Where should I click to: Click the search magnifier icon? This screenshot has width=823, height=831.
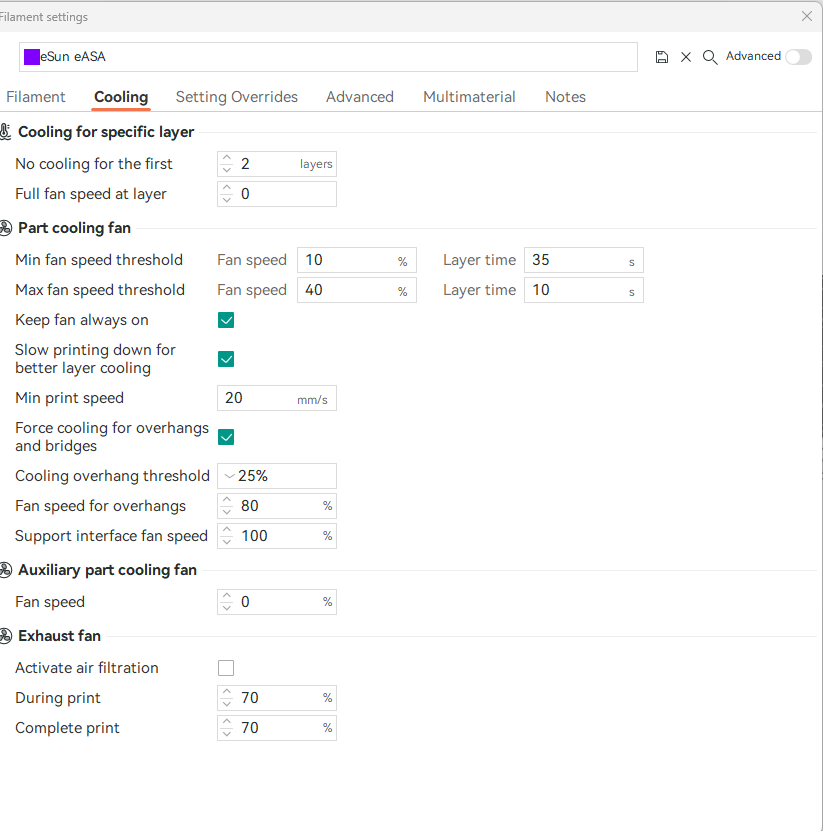click(710, 57)
